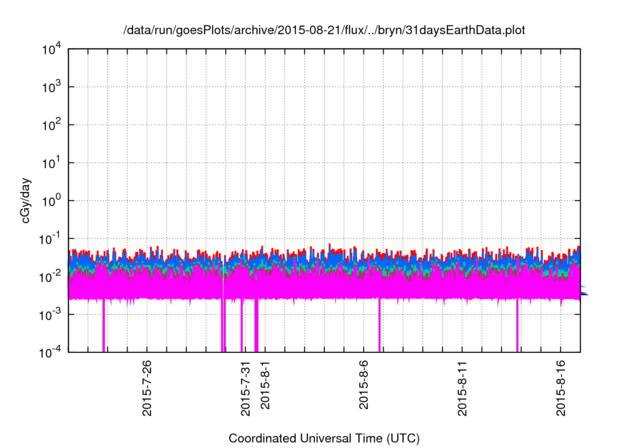
Task: Click the 2015-8-6 date label
Action: (x=364, y=384)
